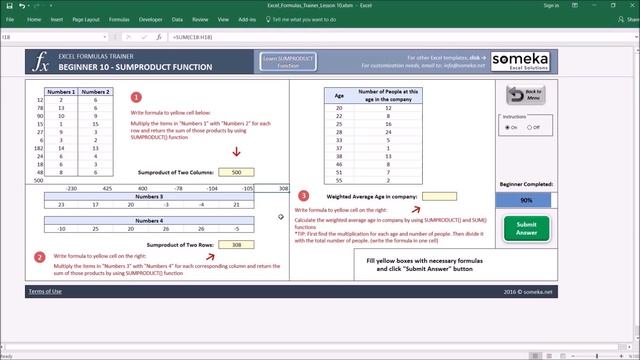Click the zoom slider handle in status bar
Image resolution: width=640 pixels, height=360 pixels.
pyautogui.click(x=597, y=356)
